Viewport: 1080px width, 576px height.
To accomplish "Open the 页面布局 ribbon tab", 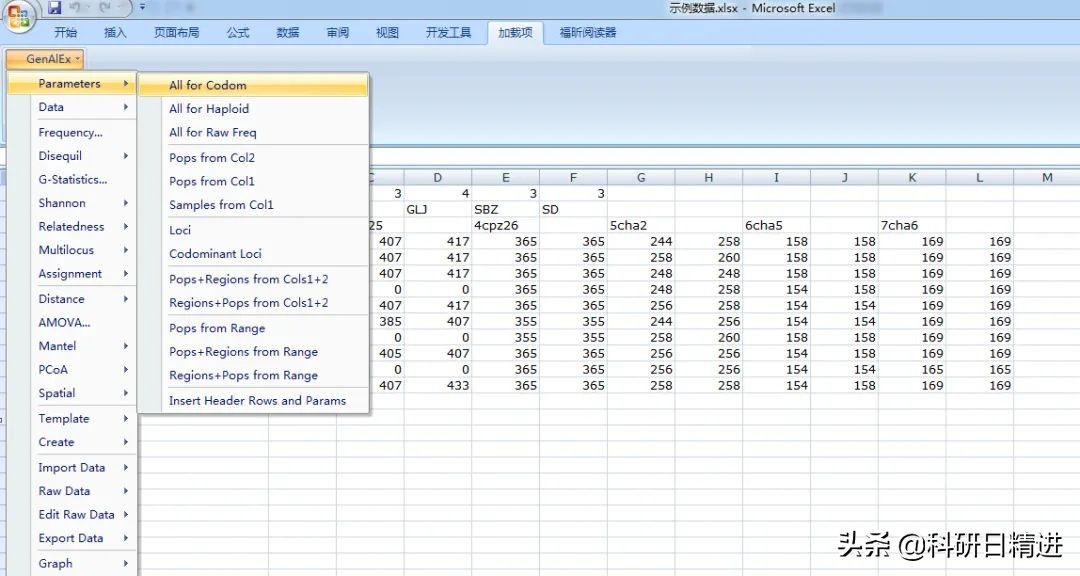I will [176, 32].
